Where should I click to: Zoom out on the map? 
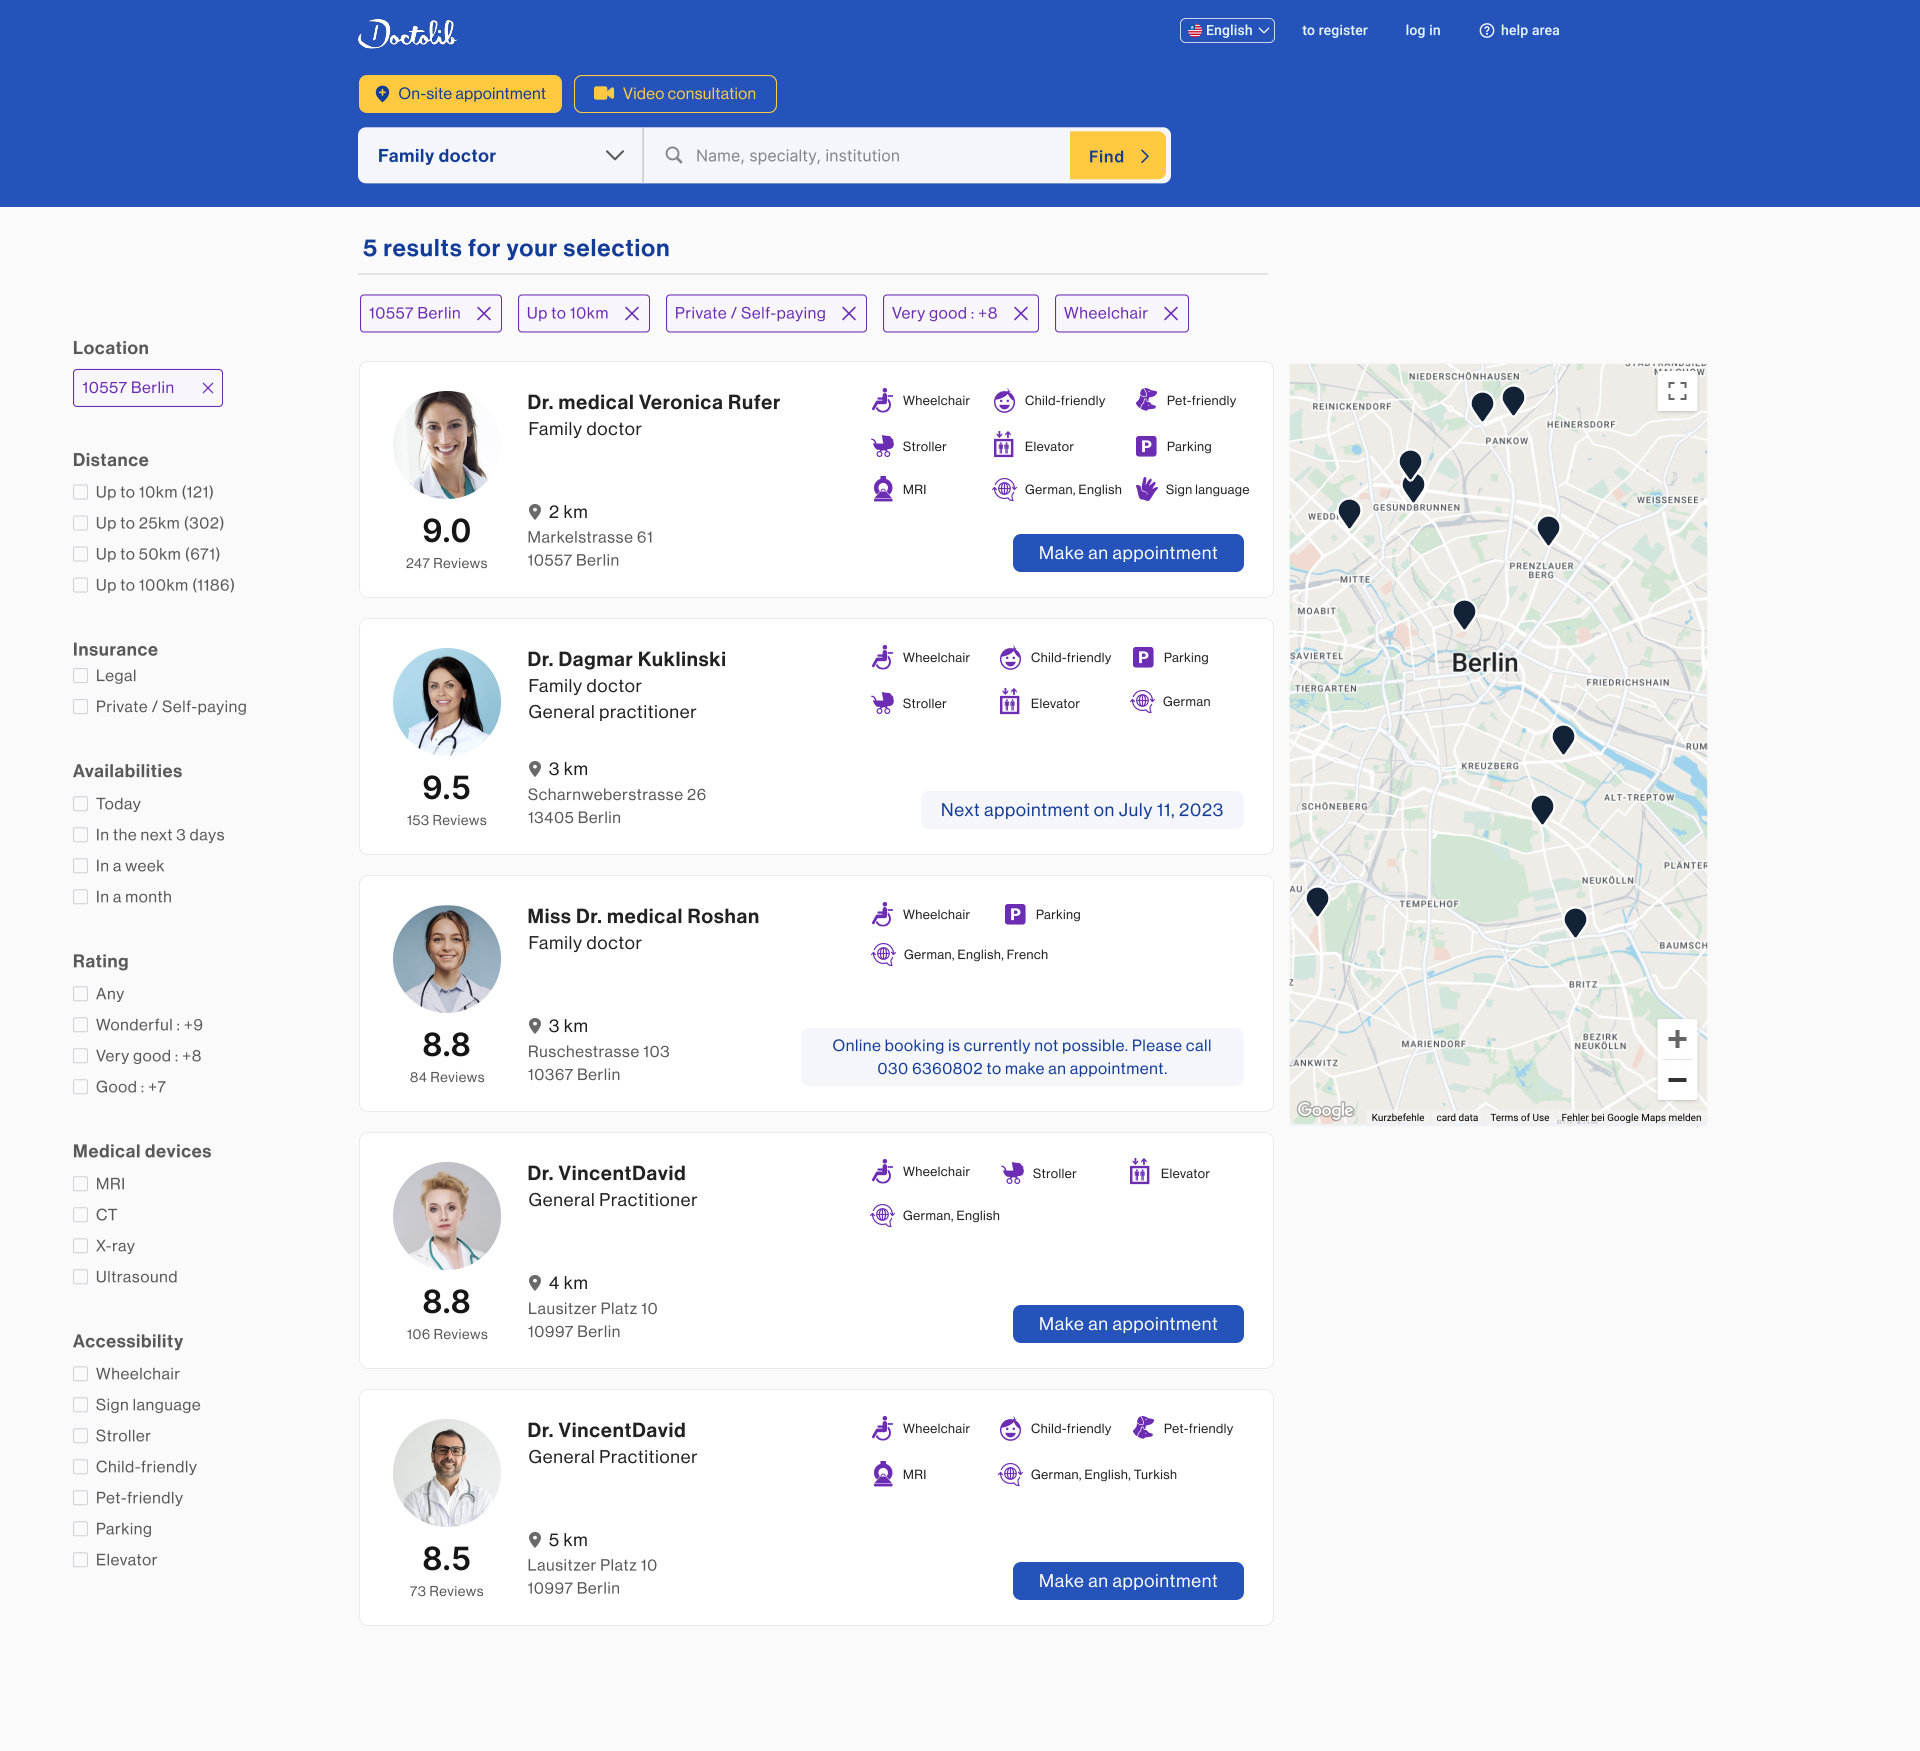click(x=1677, y=1080)
